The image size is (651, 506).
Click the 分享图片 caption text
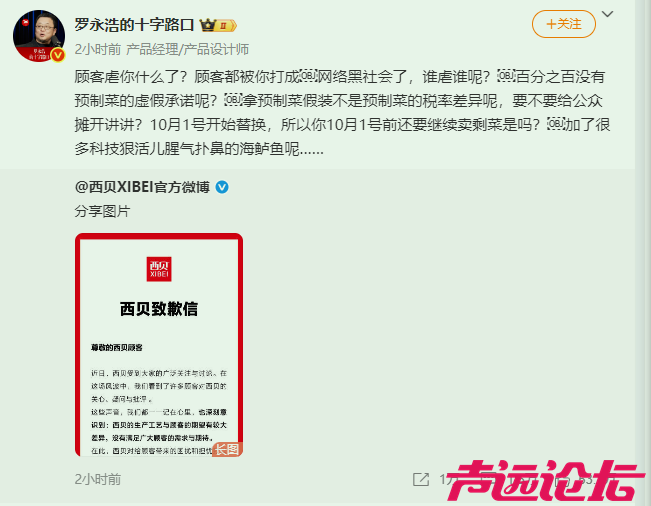pyautogui.click(x=102, y=211)
